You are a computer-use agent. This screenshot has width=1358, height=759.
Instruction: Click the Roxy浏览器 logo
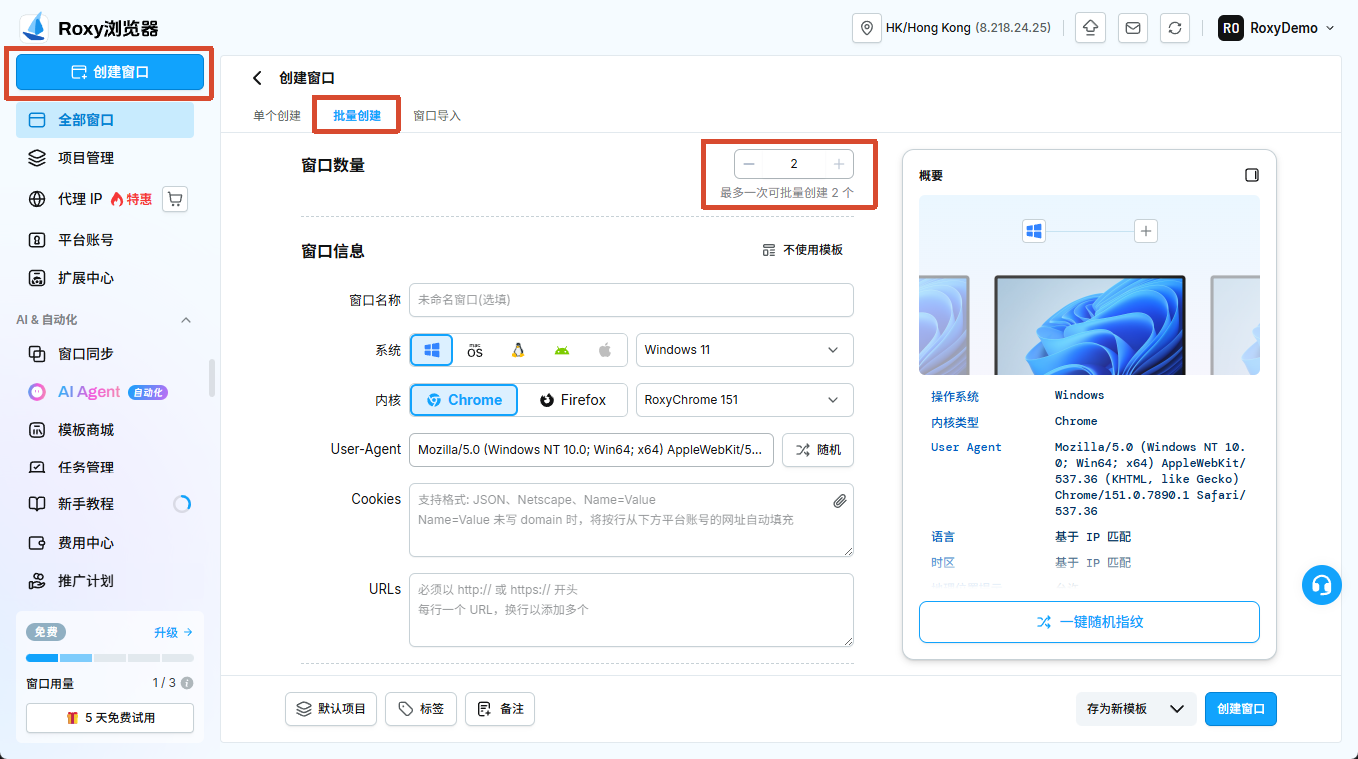89,28
